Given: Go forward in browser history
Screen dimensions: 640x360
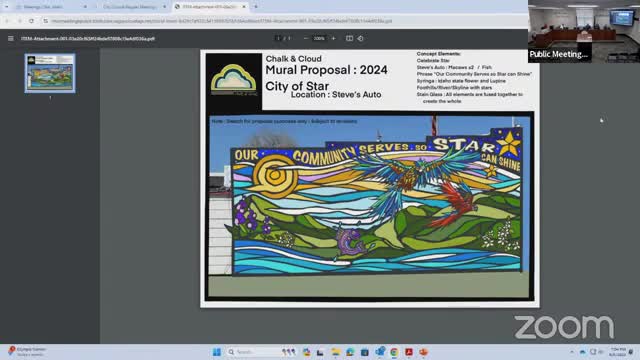Looking at the screenshot, I should 19,21.
